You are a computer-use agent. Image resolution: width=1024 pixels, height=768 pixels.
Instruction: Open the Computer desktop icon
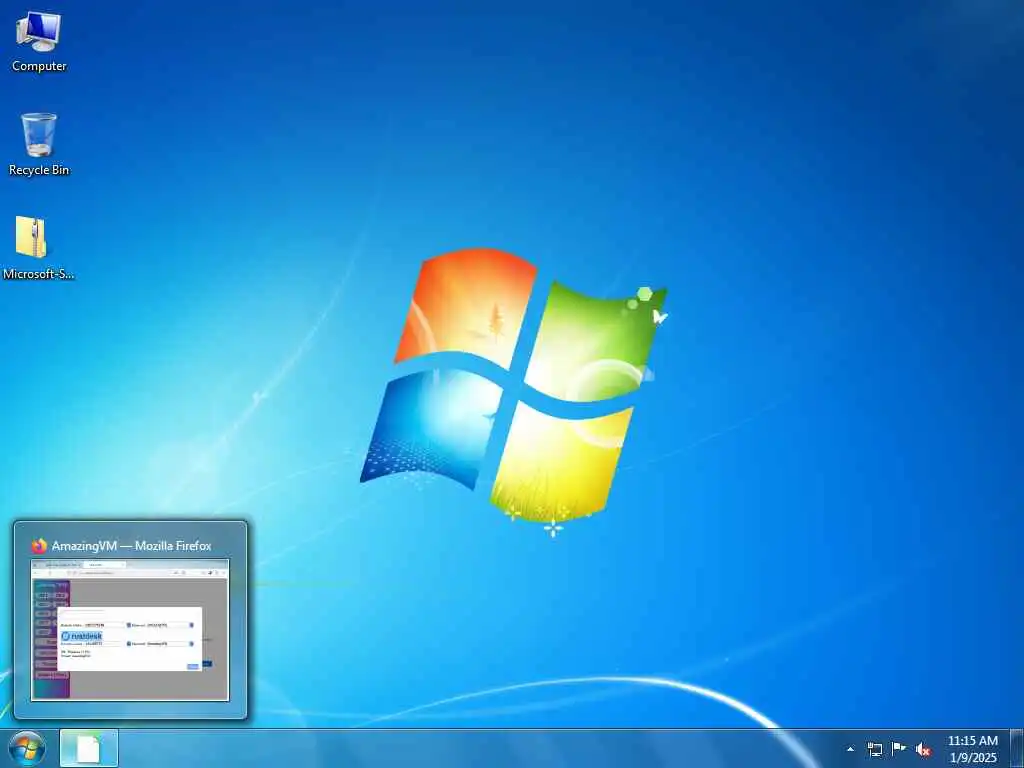pos(39,41)
